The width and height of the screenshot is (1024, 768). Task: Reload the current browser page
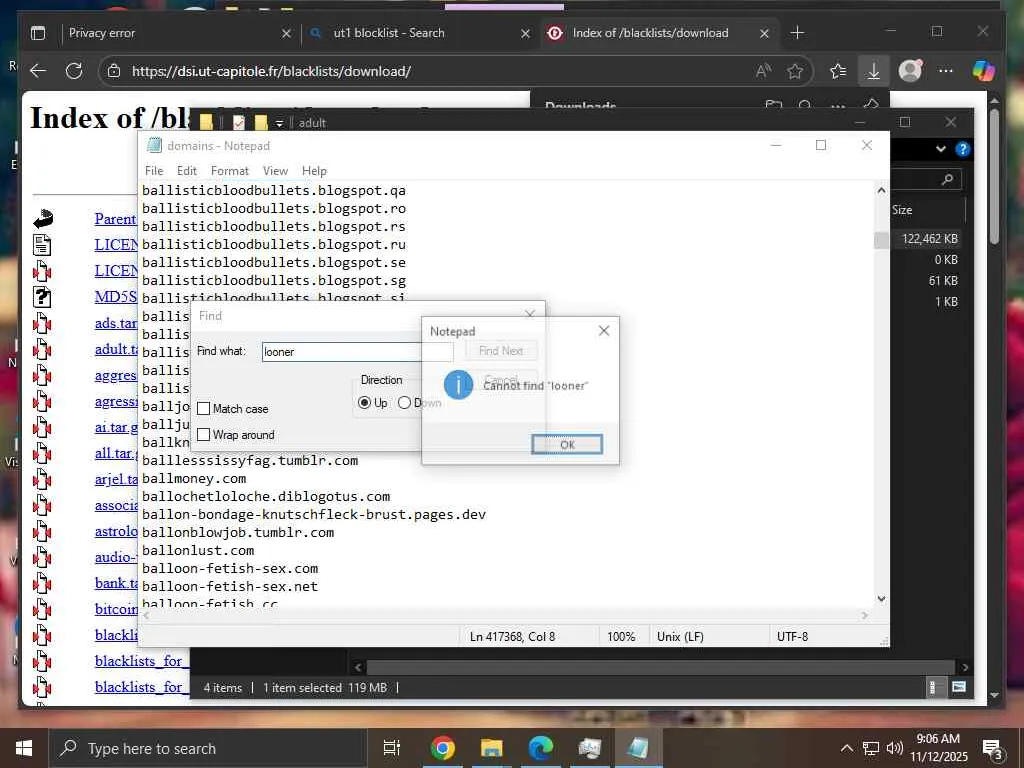tap(74, 71)
